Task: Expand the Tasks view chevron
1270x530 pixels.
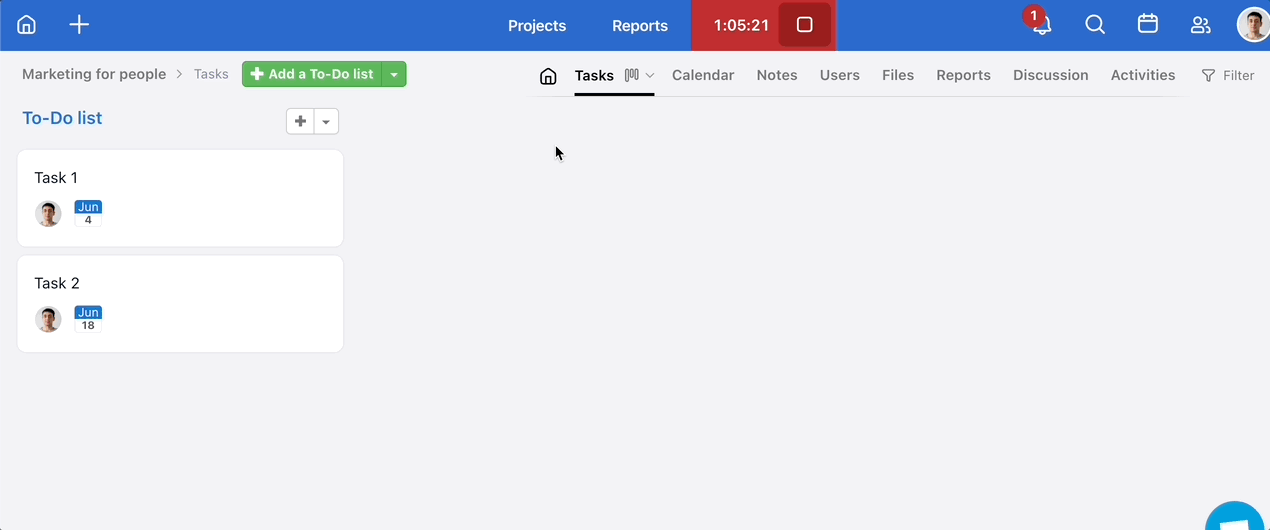Action: (x=650, y=75)
